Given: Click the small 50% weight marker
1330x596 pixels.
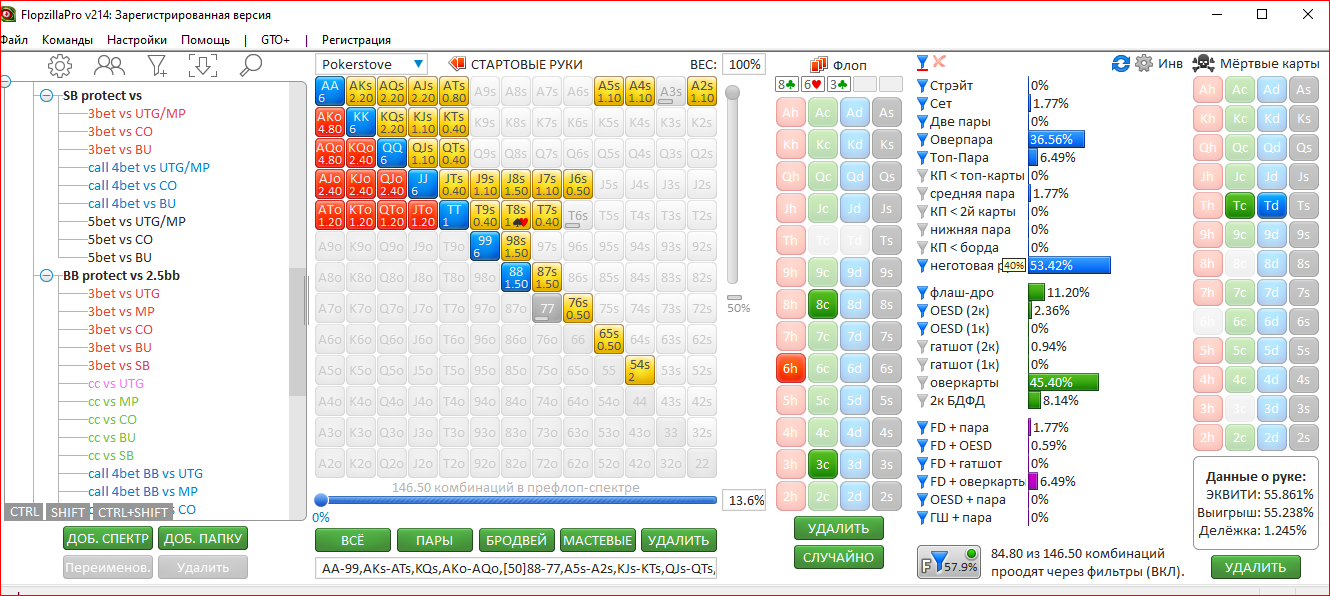Looking at the screenshot, I should 735,298.
